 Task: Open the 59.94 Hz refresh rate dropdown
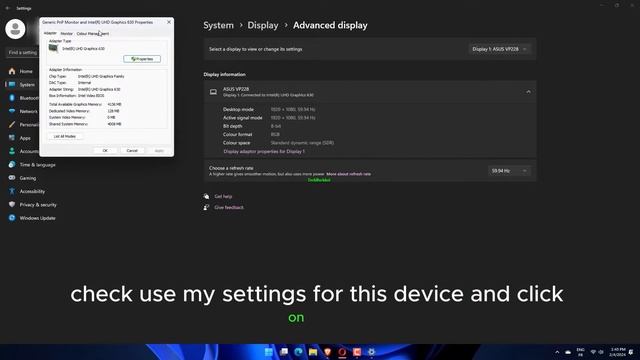point(509,171)
